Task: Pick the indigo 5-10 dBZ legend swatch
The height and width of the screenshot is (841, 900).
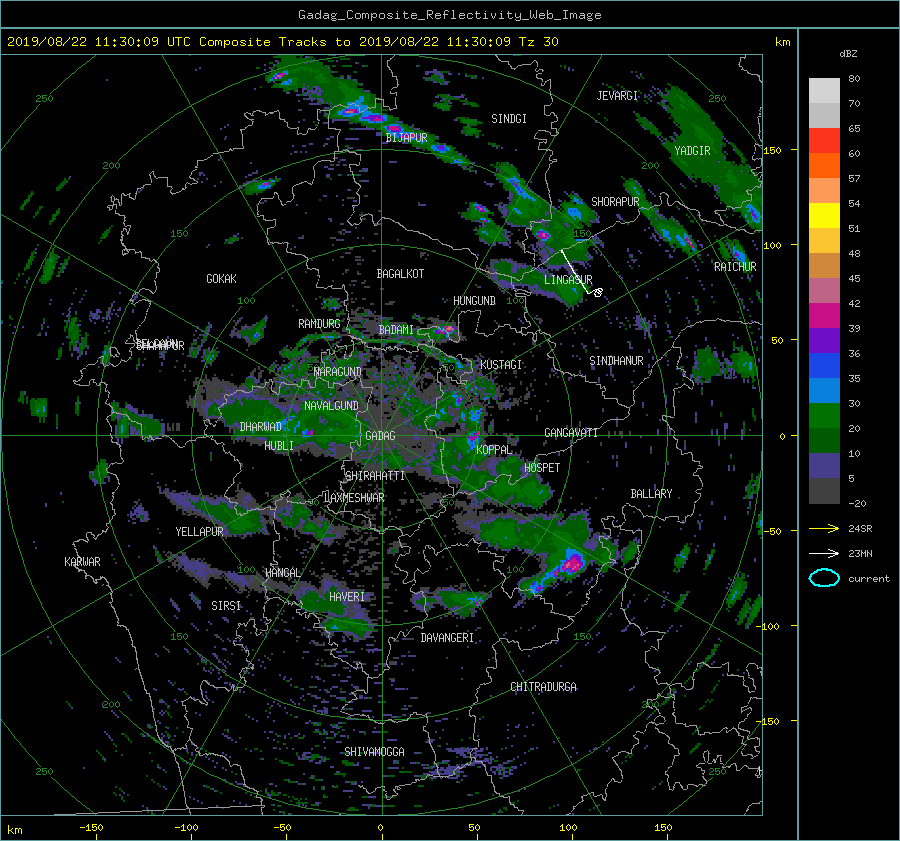Action: click(824, 466)
